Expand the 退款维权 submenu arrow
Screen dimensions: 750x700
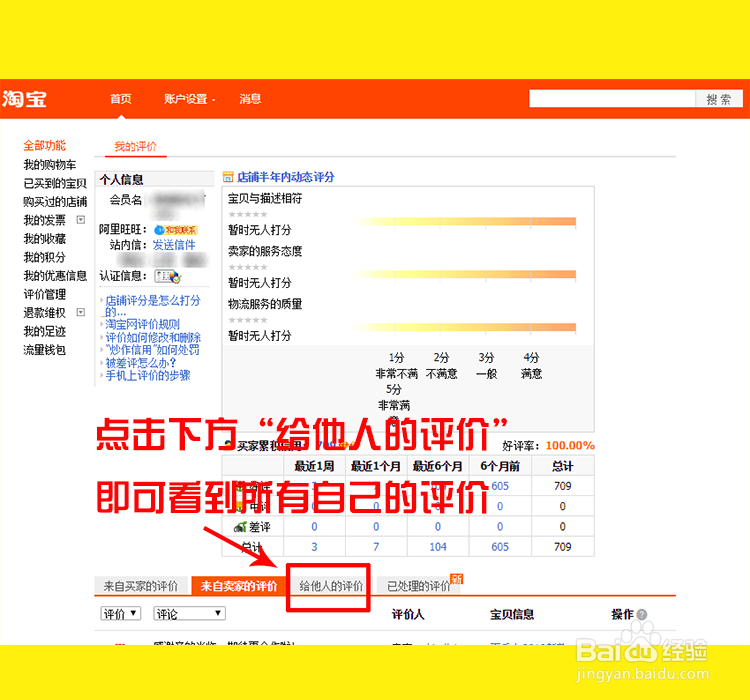(x=81, y=312)
